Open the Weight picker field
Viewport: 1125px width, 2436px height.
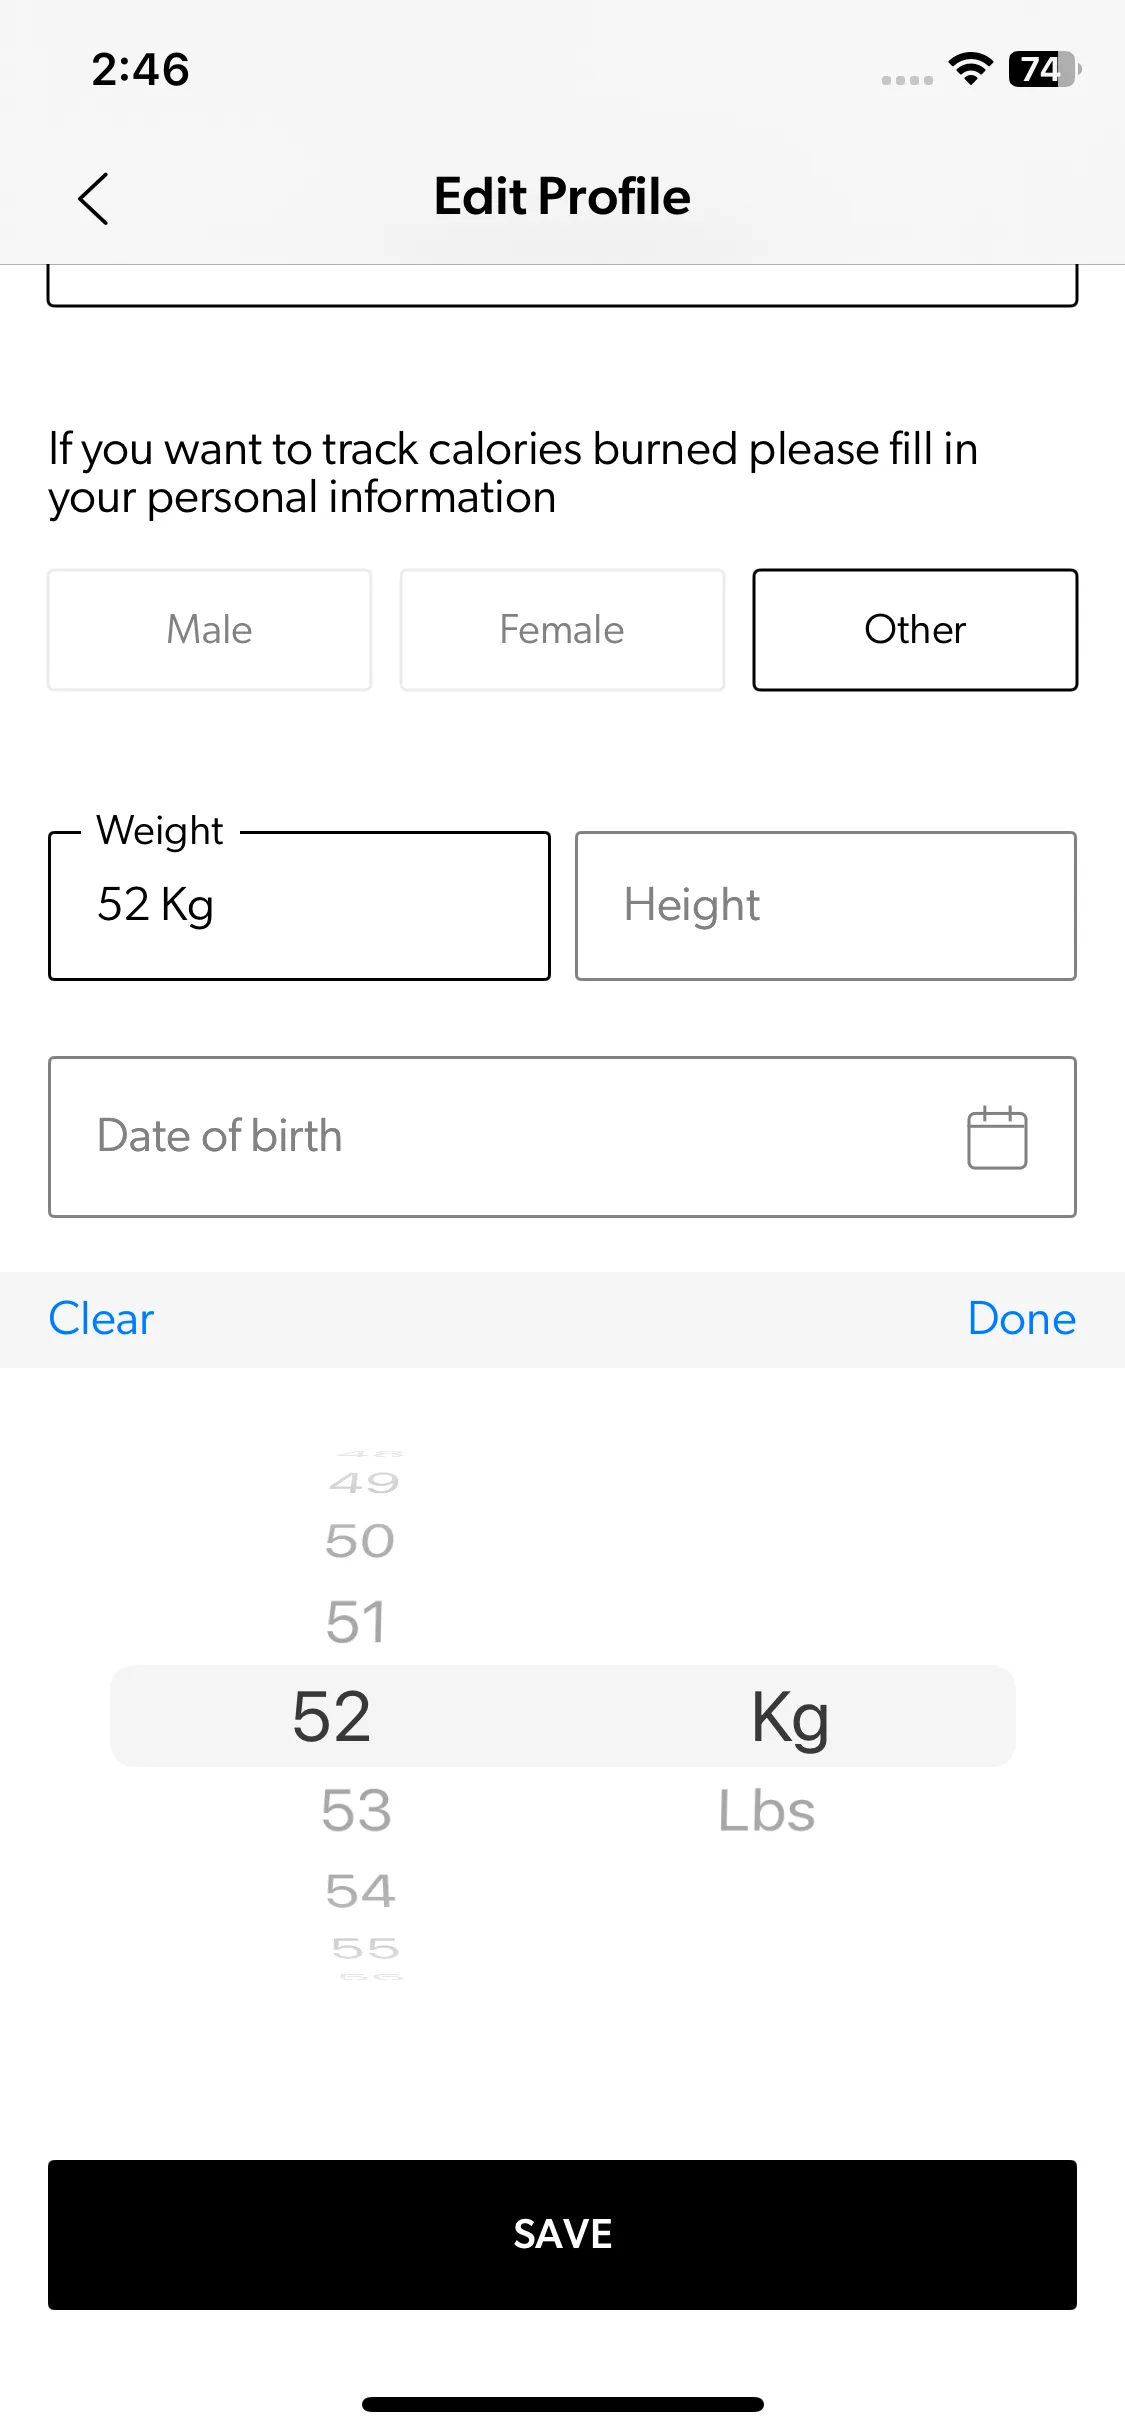click(x=299, y=906)
